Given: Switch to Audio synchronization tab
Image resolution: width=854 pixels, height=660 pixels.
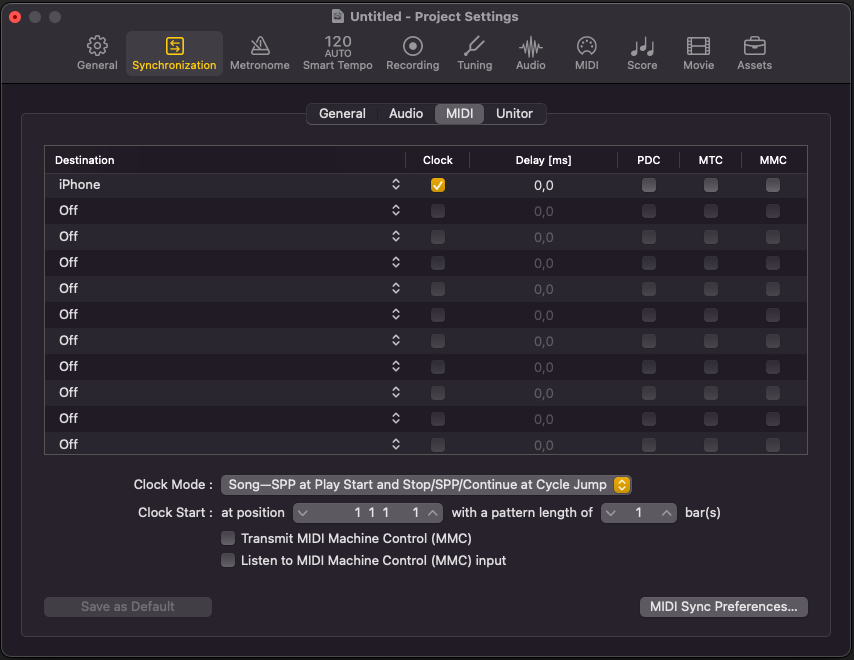Looking at the screenshot, I should [x=406, y=114].
